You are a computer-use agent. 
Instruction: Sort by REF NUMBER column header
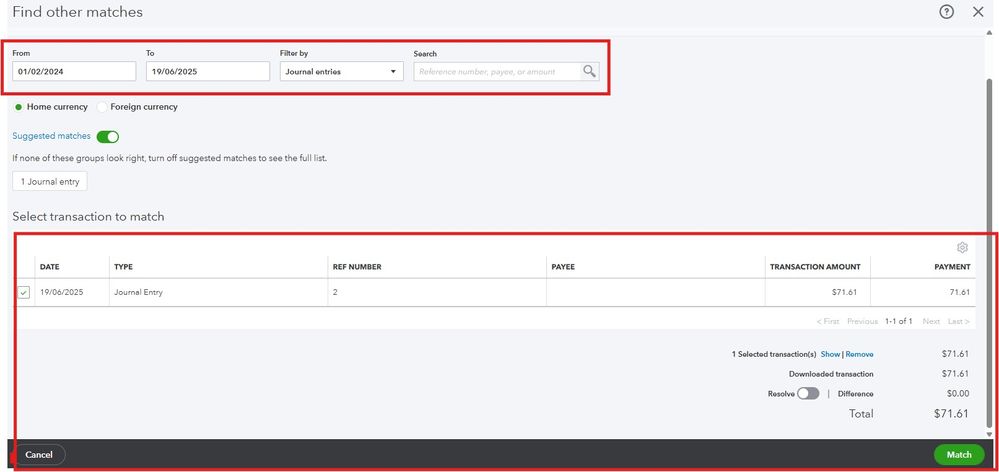pyautogui.click(x=357, y=267)
